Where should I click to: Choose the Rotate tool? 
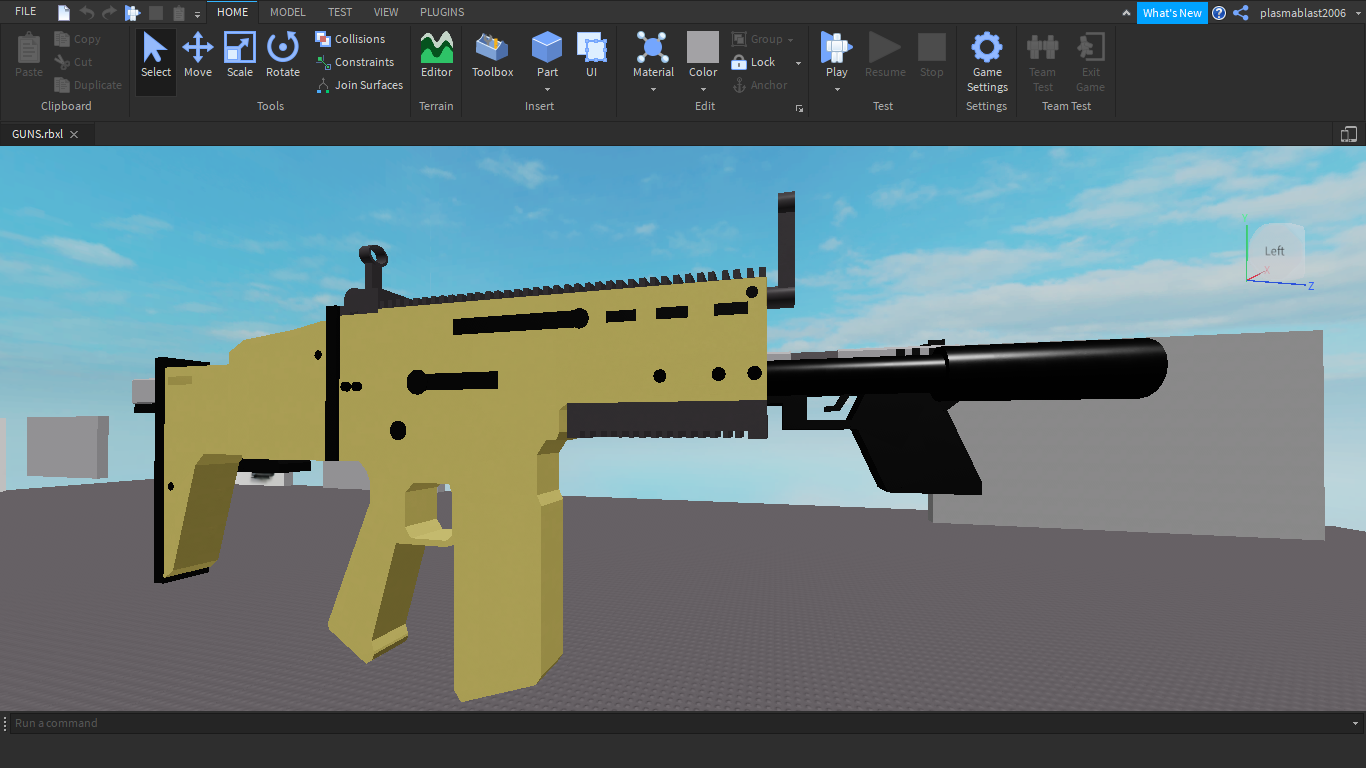point(283,55)
